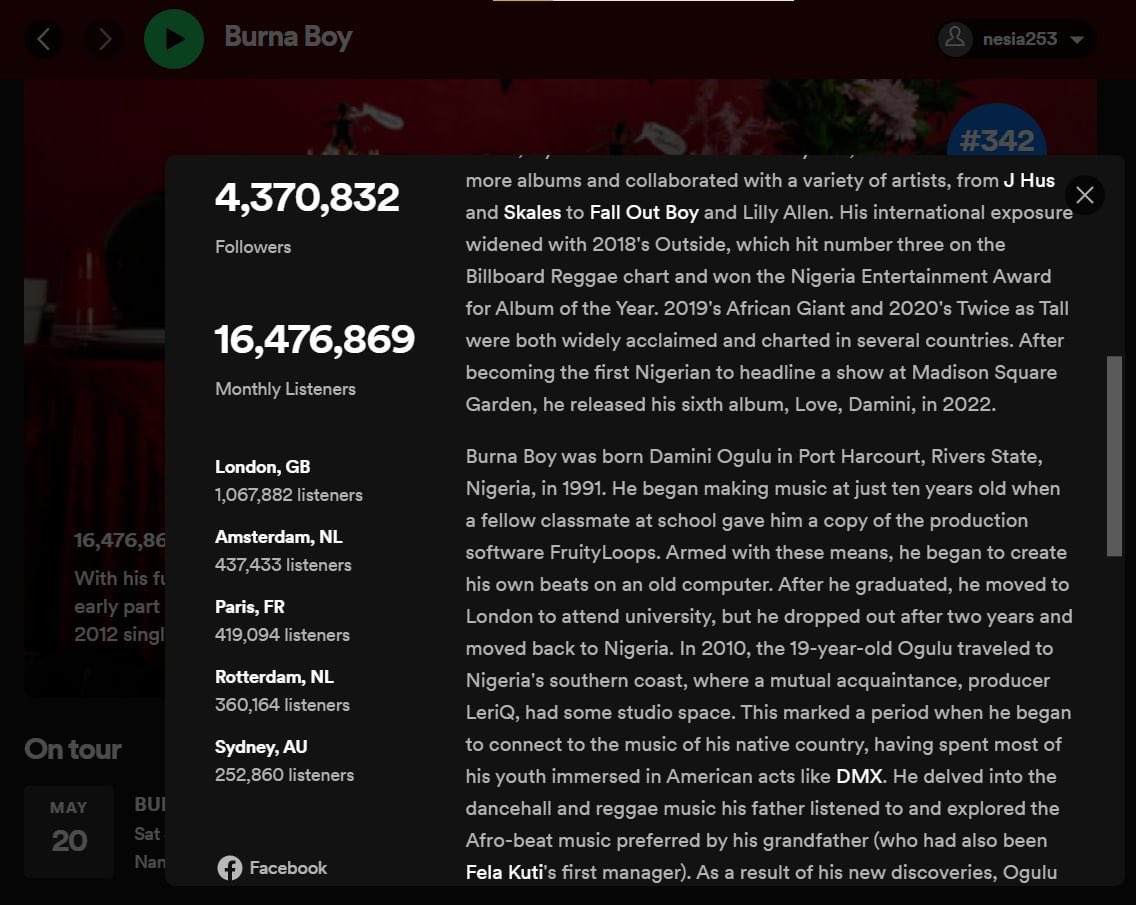Click the Facebook logo icon
This screenshot has width=1136, height=905.
[x=230, y=867]
